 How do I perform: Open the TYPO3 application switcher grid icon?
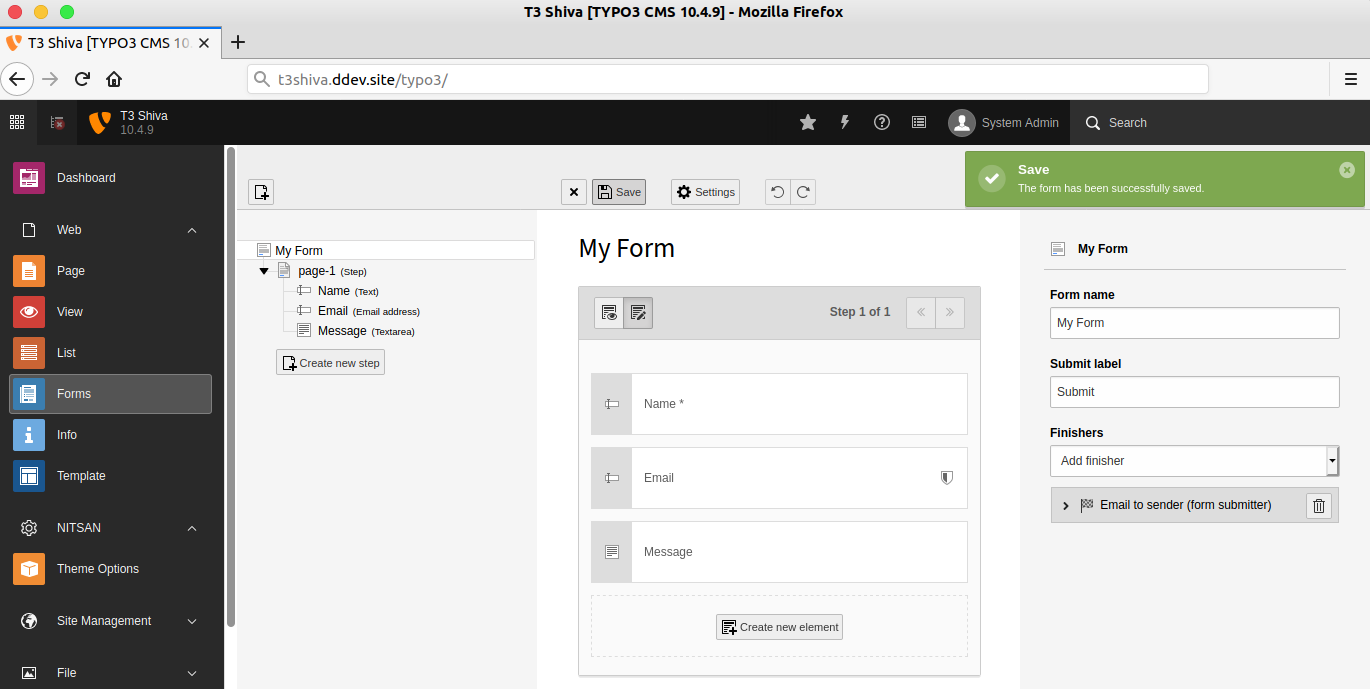click(x=16, y=122)
